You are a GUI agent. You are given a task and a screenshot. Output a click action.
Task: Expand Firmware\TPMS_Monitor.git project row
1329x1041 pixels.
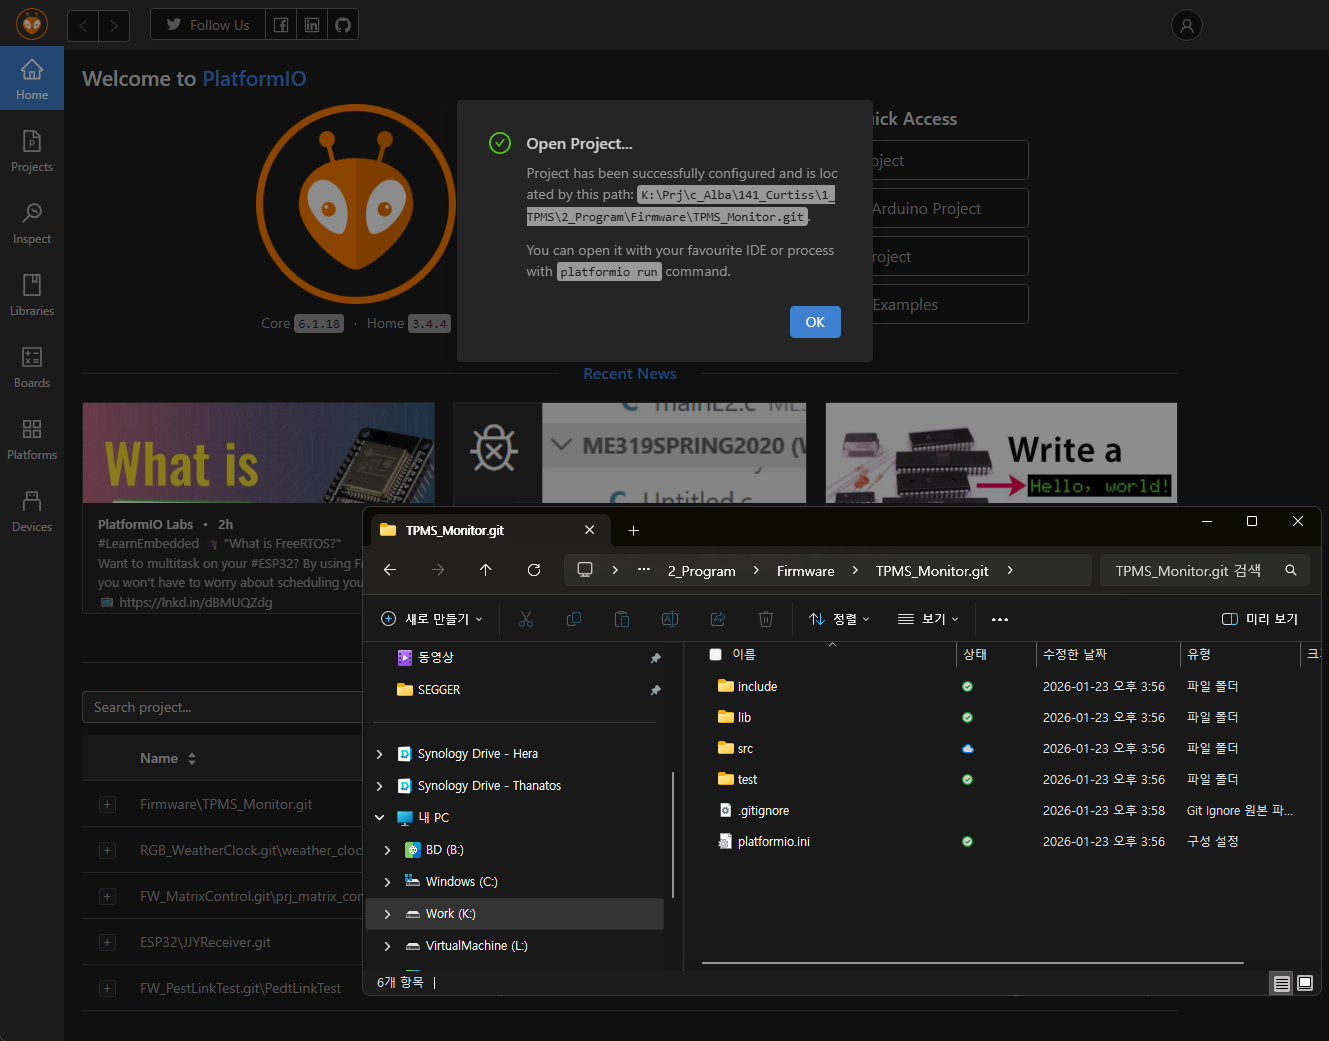point(107,805)
